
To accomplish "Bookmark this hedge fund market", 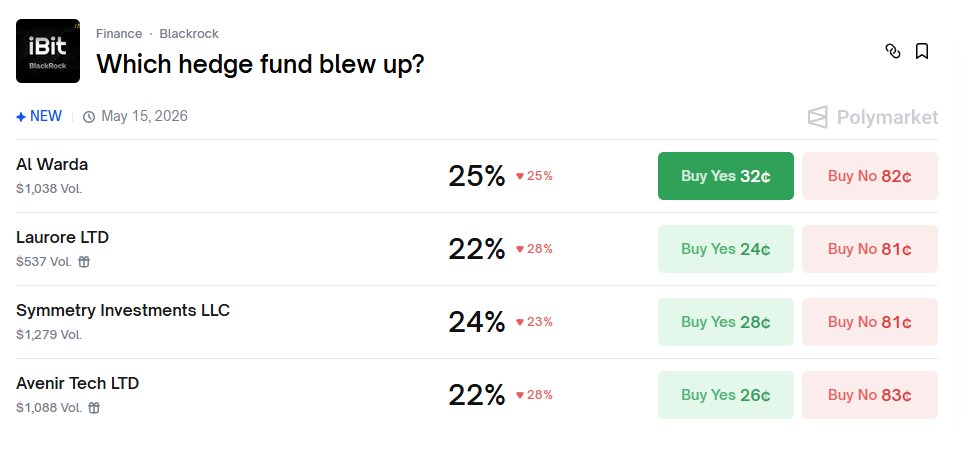I will point(922,51).
